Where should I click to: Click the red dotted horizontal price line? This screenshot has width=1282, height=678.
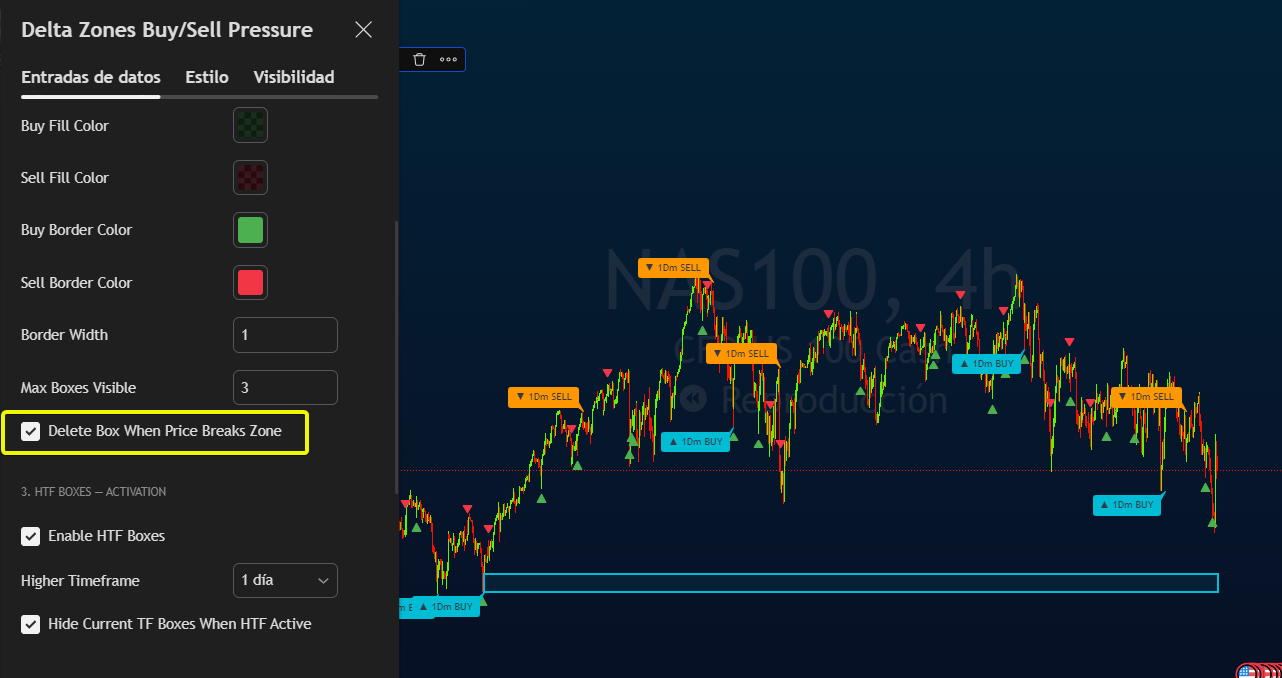[840, 470]
